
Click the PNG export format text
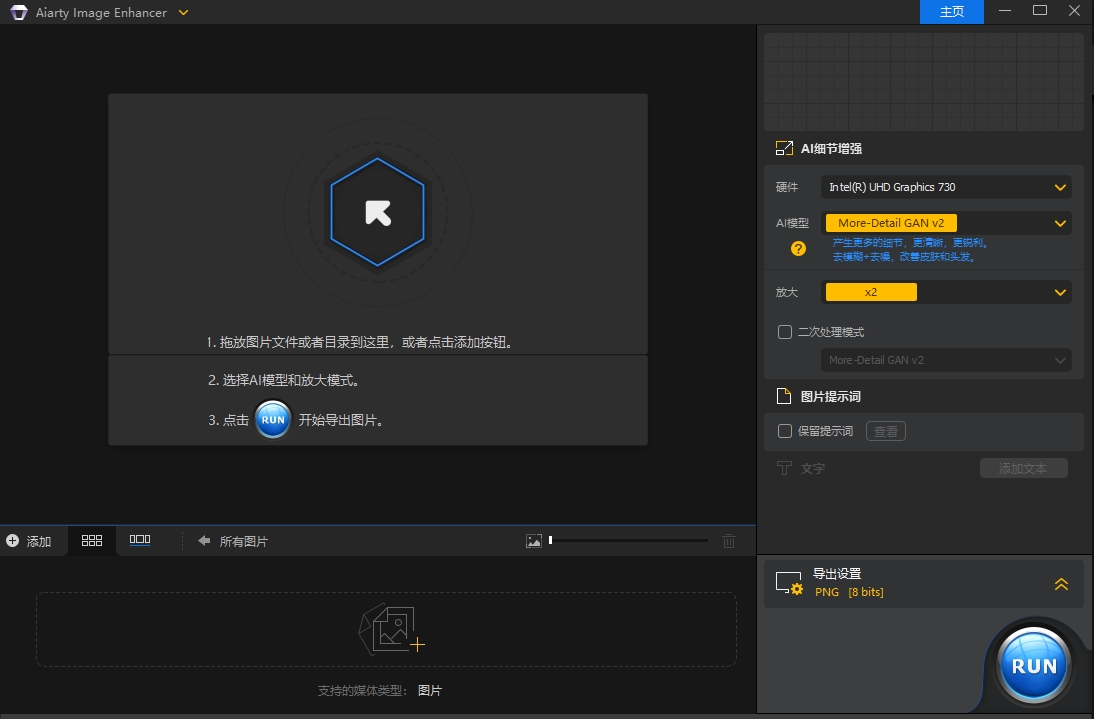(x=827, y=592)
